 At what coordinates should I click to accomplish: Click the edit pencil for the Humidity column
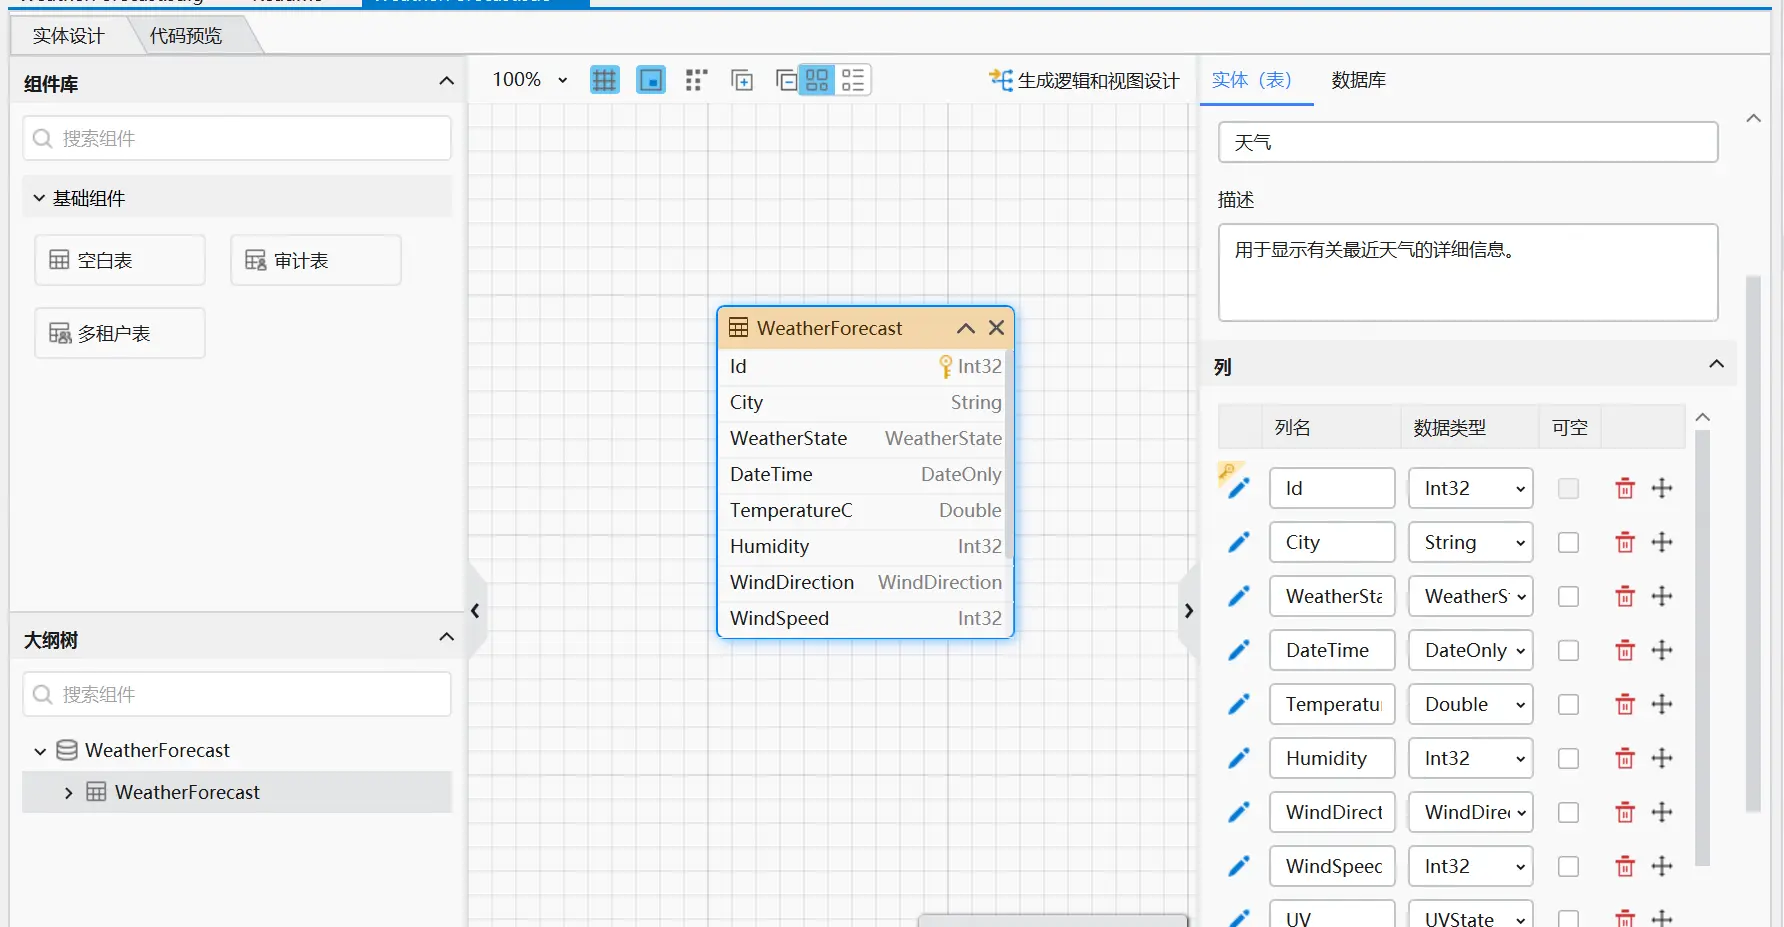point(1238,758)
